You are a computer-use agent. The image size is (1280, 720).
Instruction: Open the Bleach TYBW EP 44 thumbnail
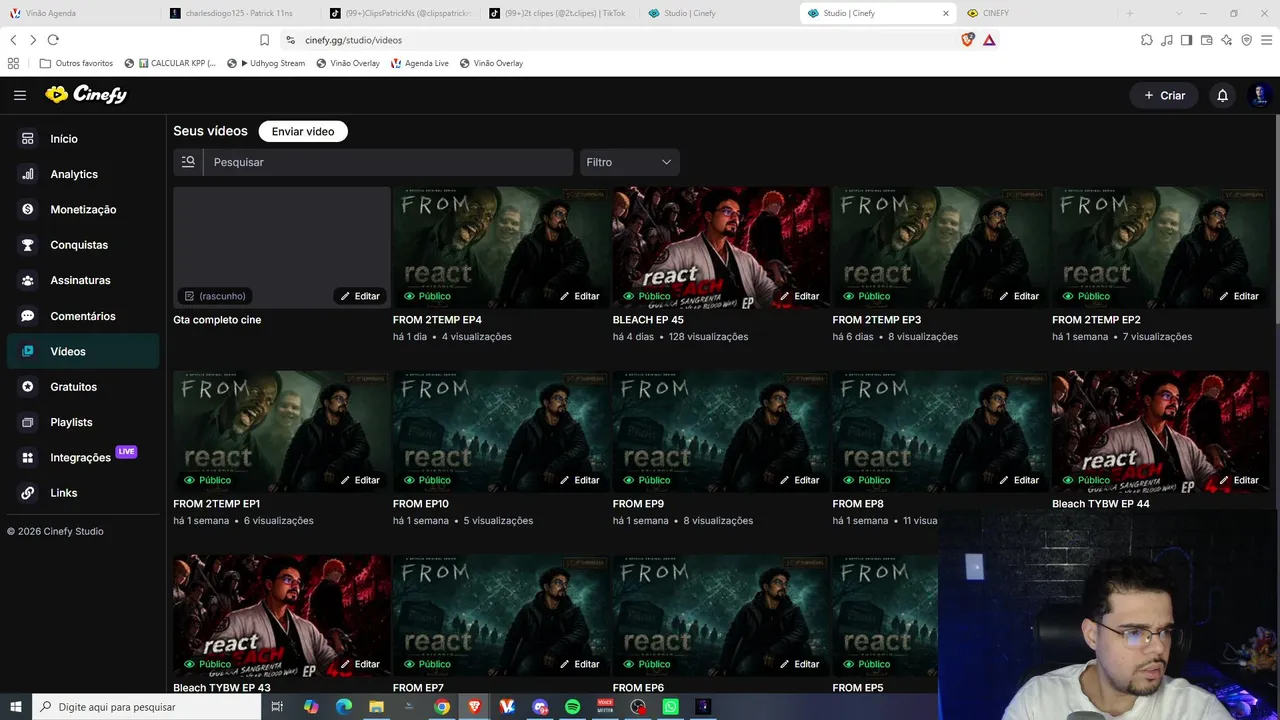1161,431
